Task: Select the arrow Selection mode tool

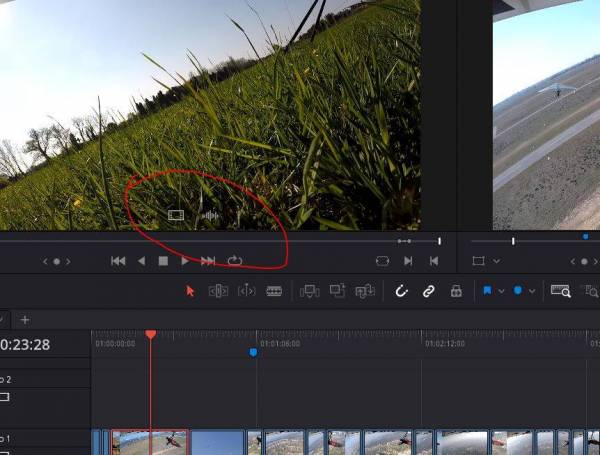Action: point(190,291)
